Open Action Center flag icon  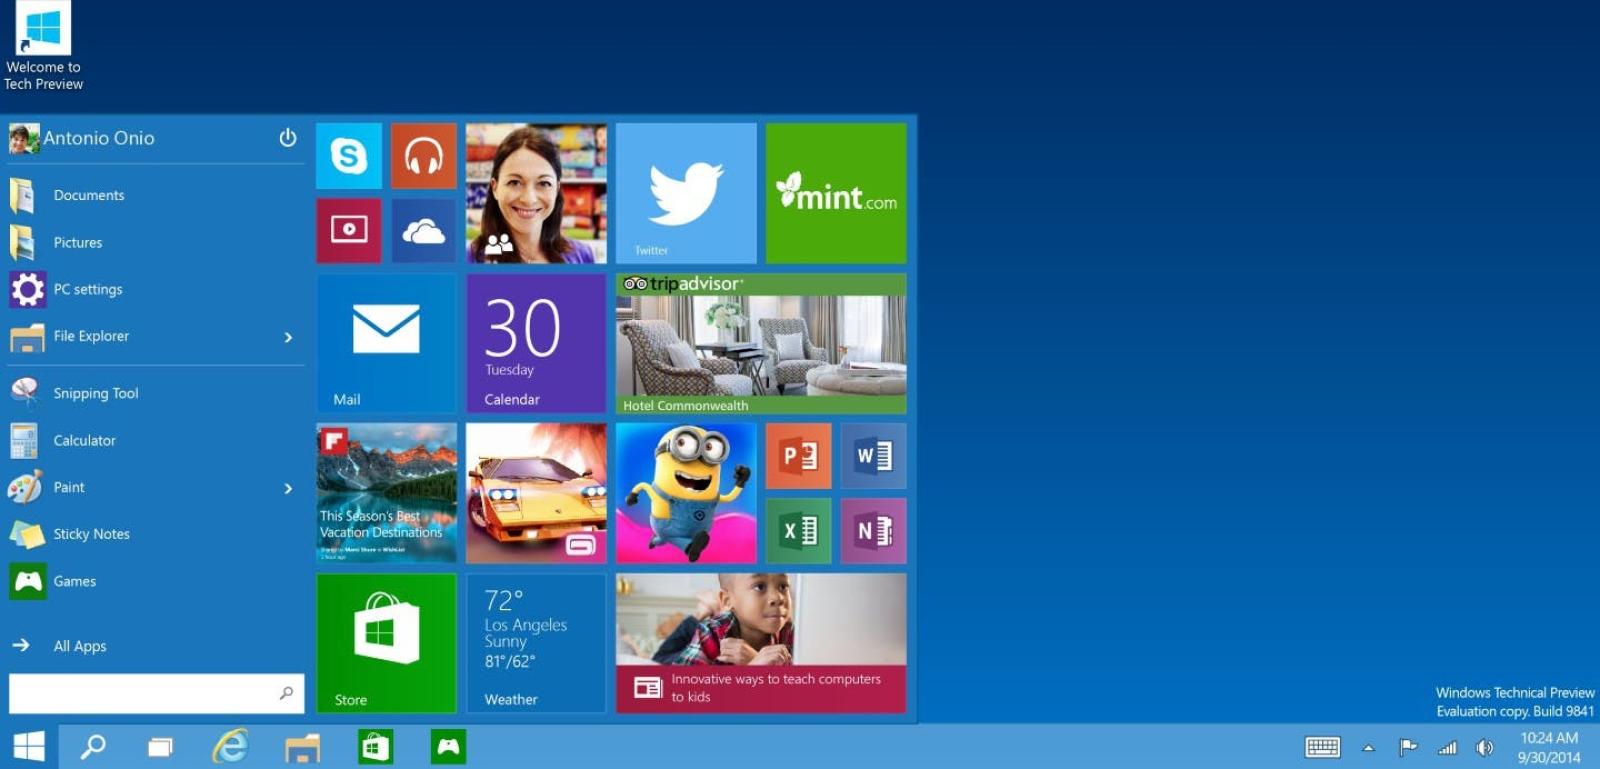[1408, 747]
